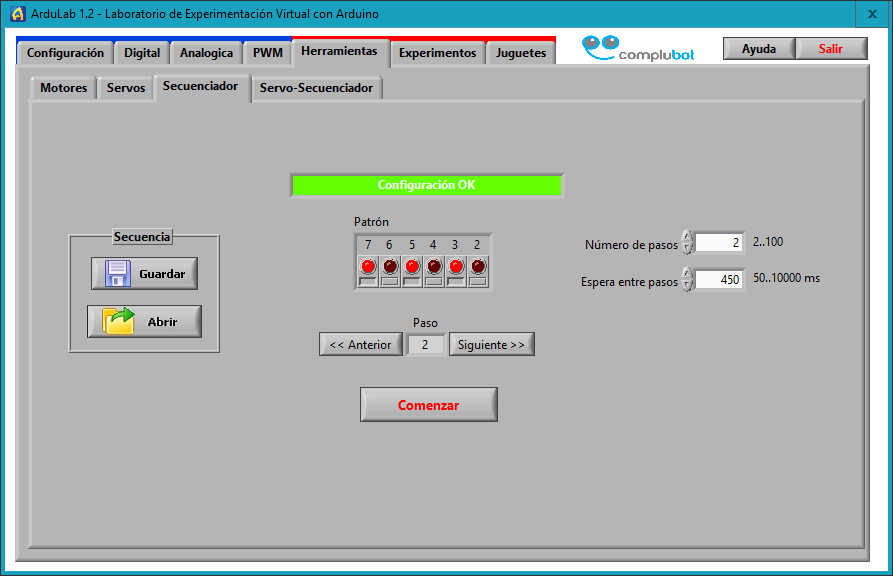Screen dimensions: 893x576
Task: Toggle the pattern LED for pin 2
Action: click(x=478, y=266)
